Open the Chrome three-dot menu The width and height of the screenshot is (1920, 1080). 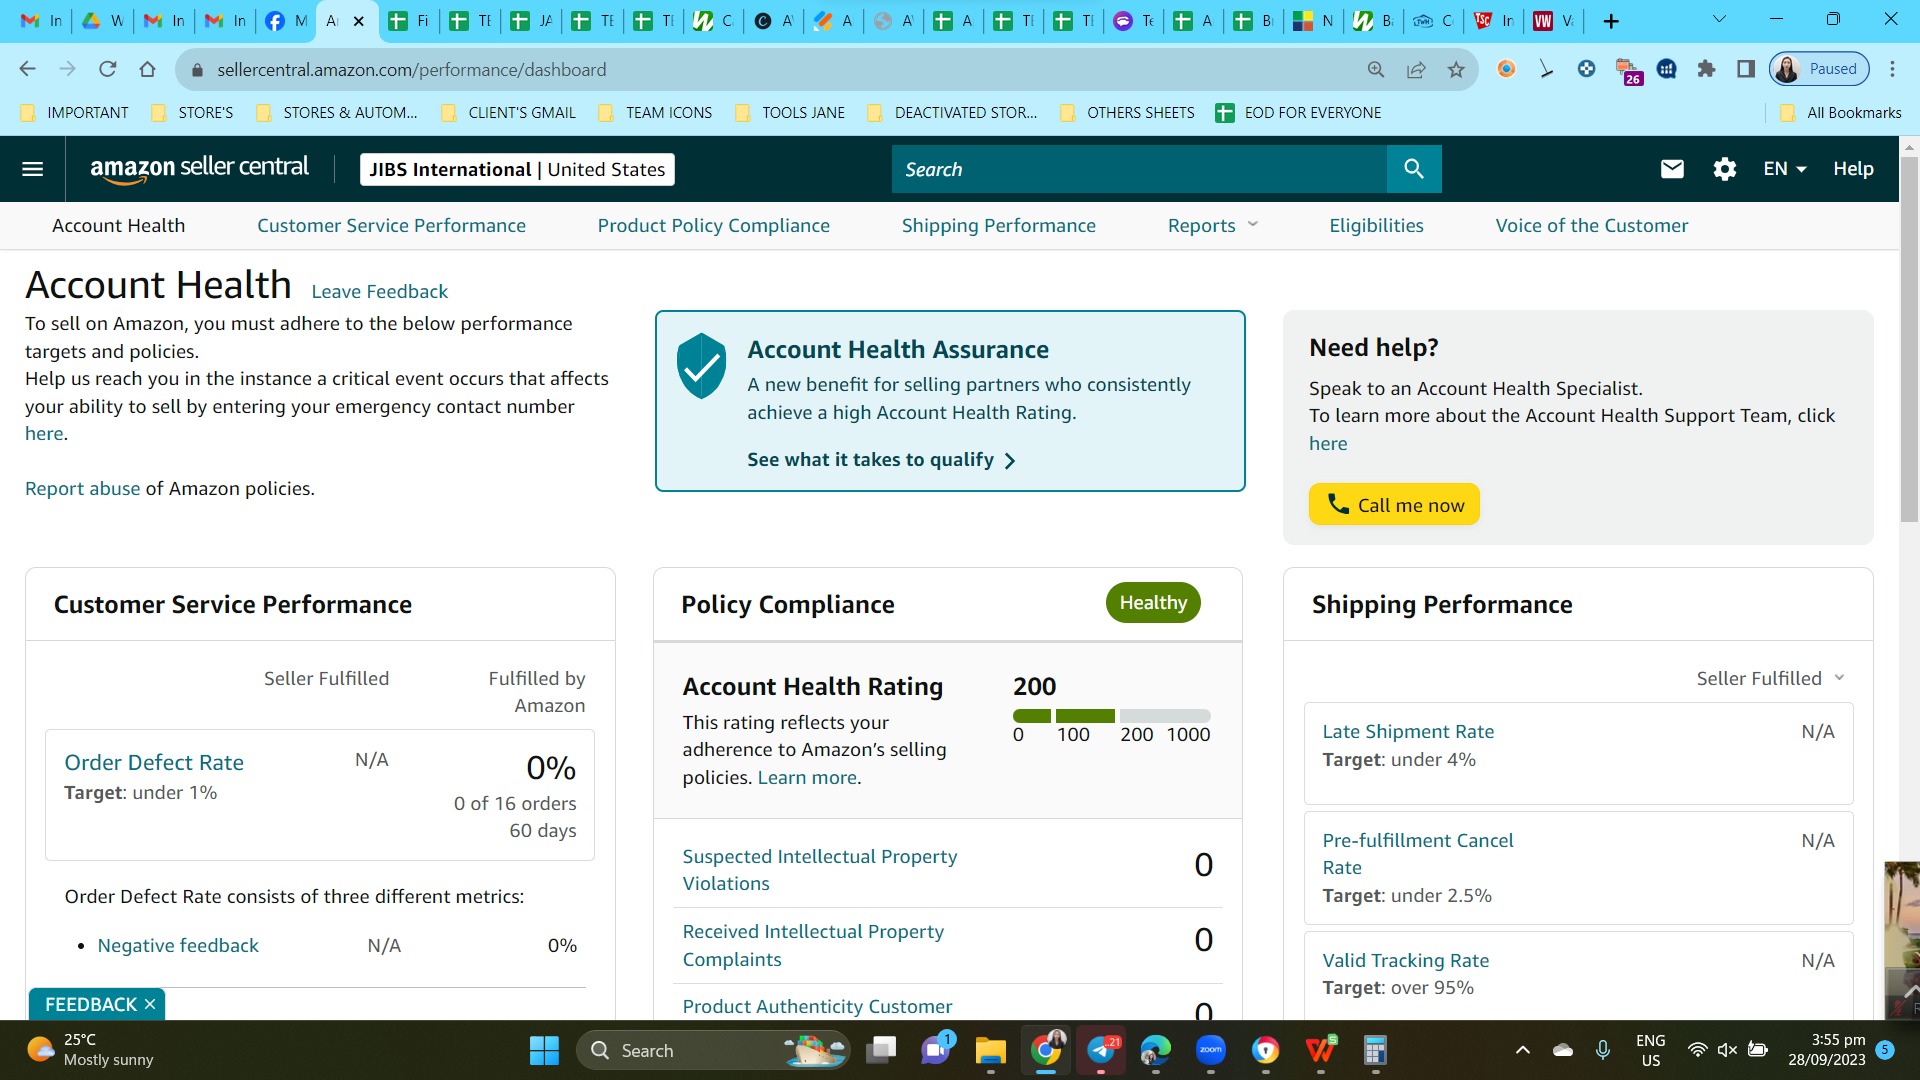point(1892,69)
